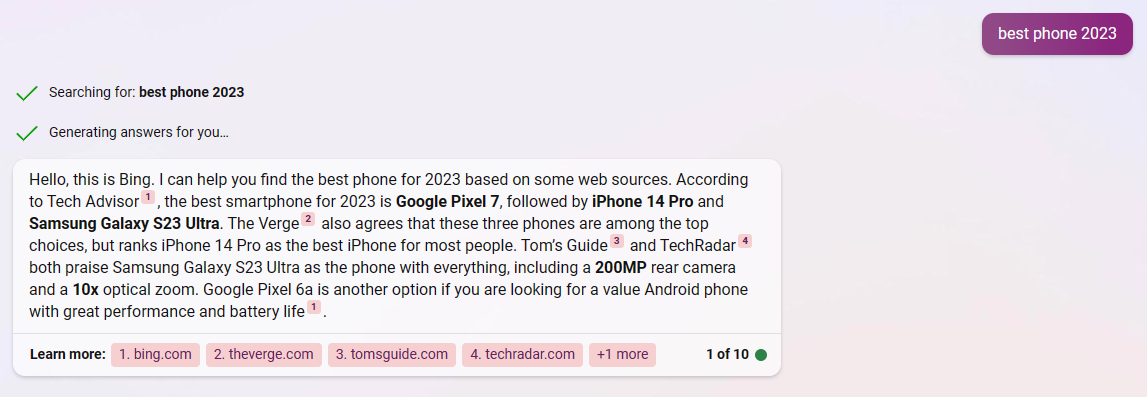Open citation 2 after The Verge
This screenshot has width=1147, height=397.
308,219
